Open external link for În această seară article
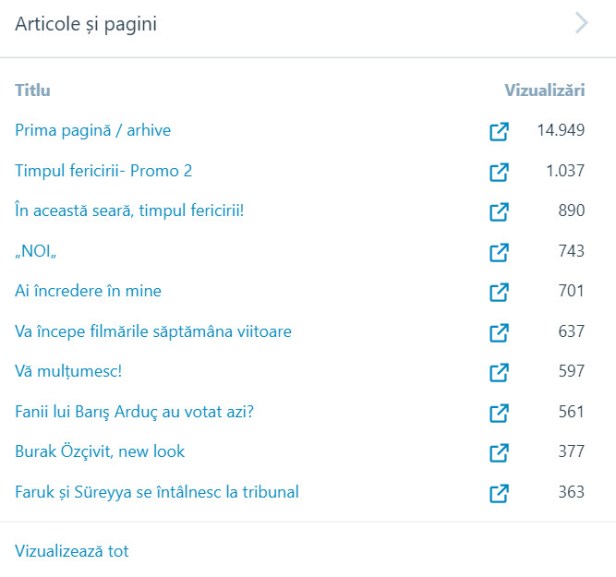616x577 pixels. click(x=498, y=212)
